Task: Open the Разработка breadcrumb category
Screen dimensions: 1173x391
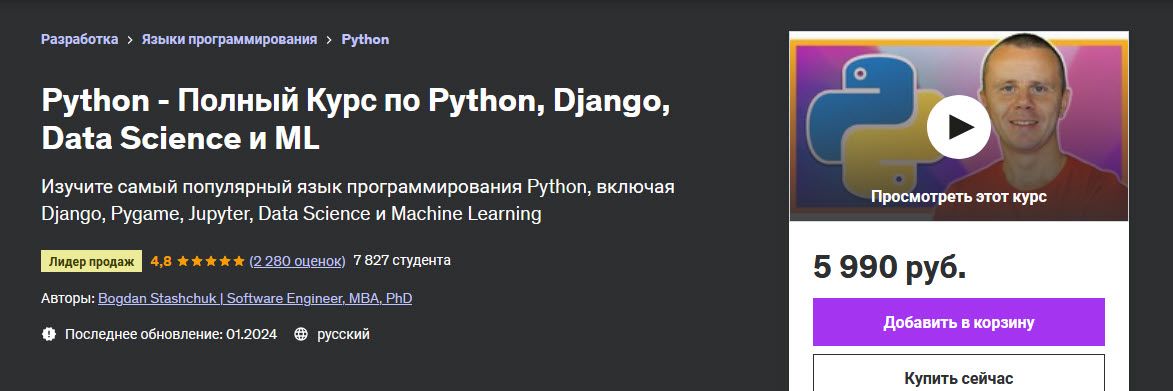Action: point(79,40)
